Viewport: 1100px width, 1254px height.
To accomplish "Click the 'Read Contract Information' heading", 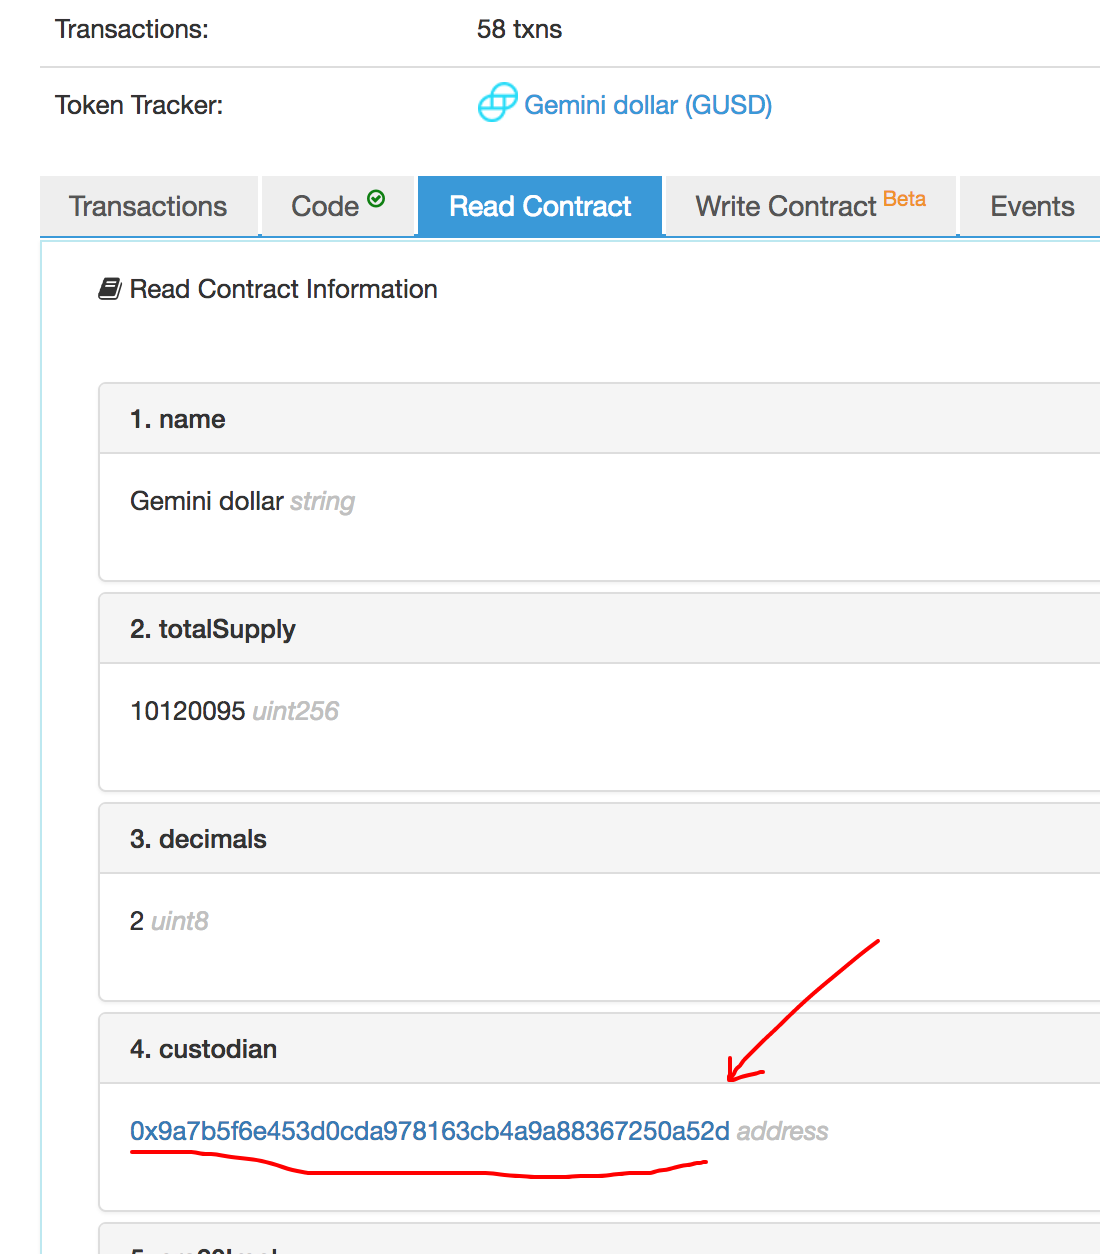I will 284,289.
